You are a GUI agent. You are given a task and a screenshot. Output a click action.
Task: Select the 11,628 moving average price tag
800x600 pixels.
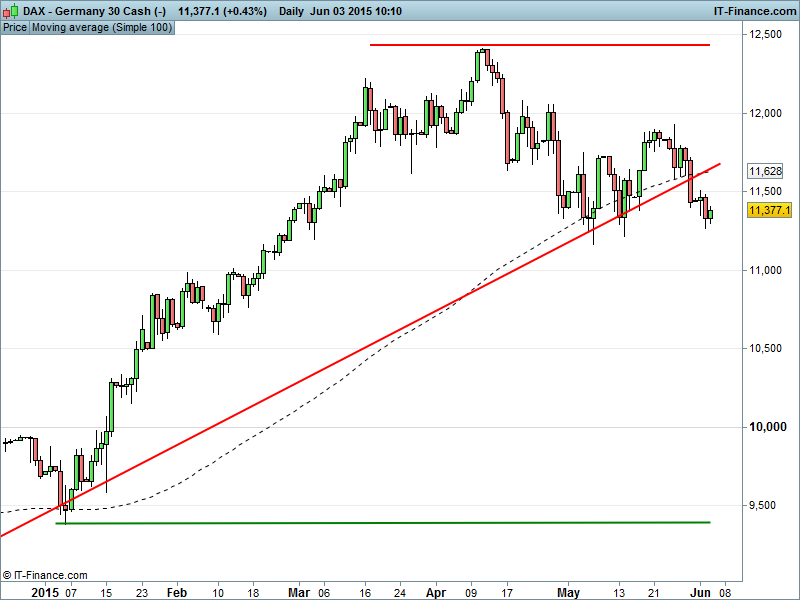765,172
